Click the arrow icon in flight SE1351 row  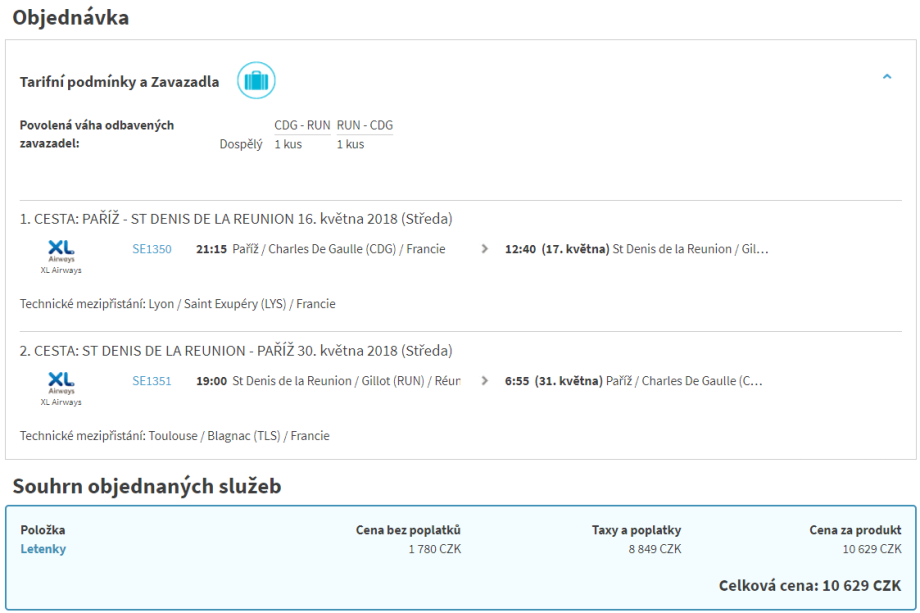point(485,381)
